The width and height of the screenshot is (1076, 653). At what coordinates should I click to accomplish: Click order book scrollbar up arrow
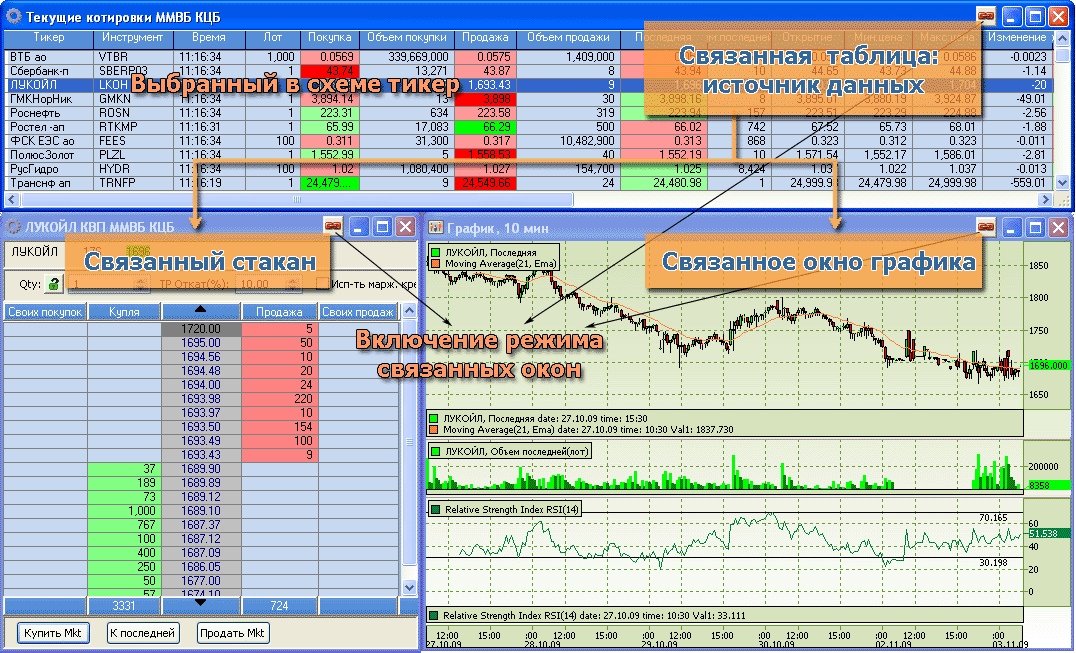409,310
